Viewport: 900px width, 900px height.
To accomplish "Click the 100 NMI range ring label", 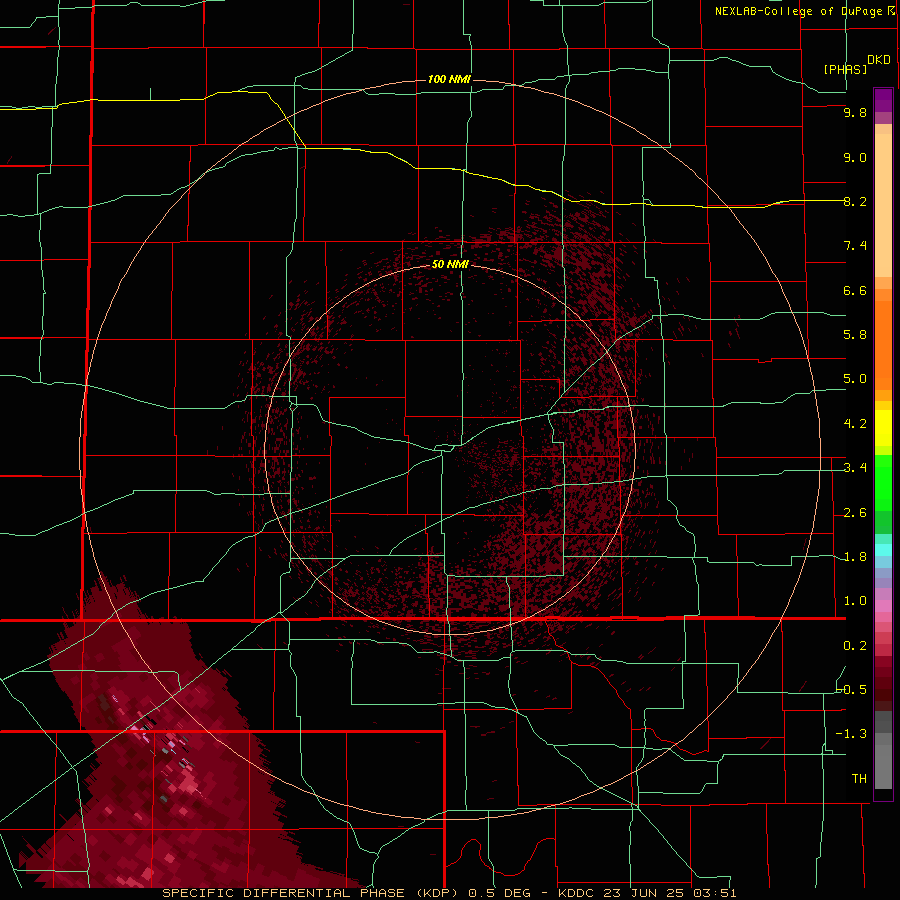I will click(449, 79).
